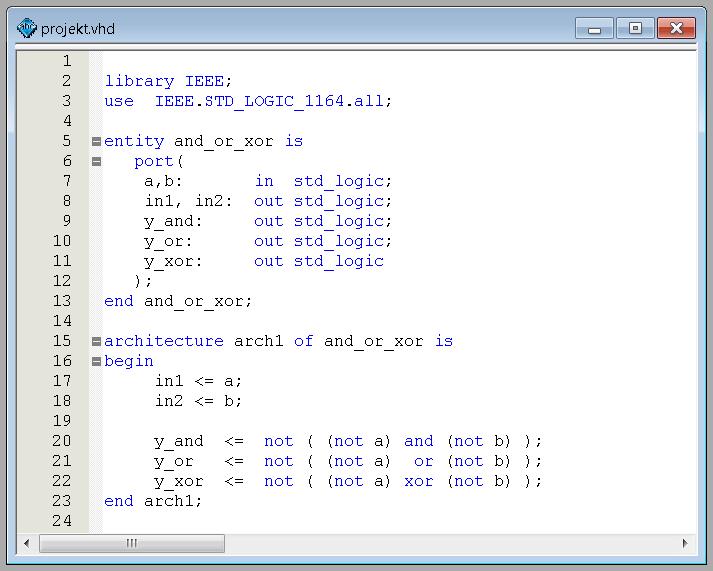Click the scroll right arrow
This screenshot has height=571, width=713.
pyautogui.click(x=685, y=543)
